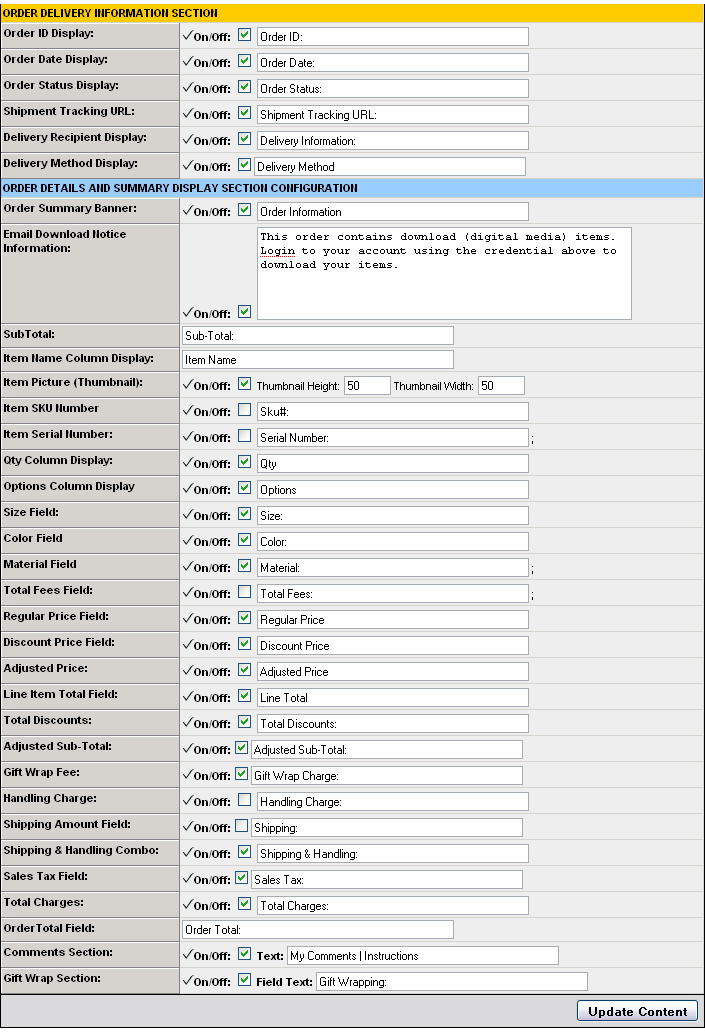Edit the 'My Comments | Instructions' field
Screen dimensions: 705x1032
(x=423, y=956)
